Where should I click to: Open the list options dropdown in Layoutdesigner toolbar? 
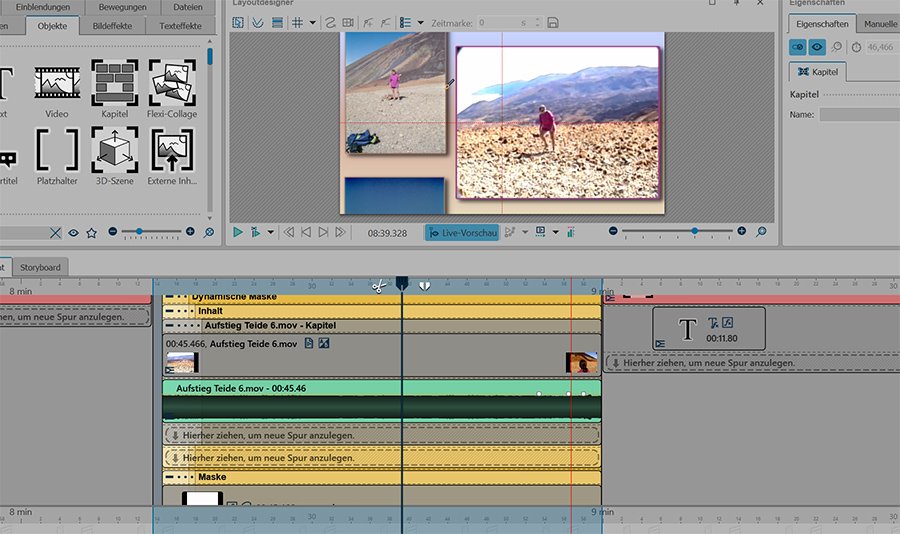[420, 22]
